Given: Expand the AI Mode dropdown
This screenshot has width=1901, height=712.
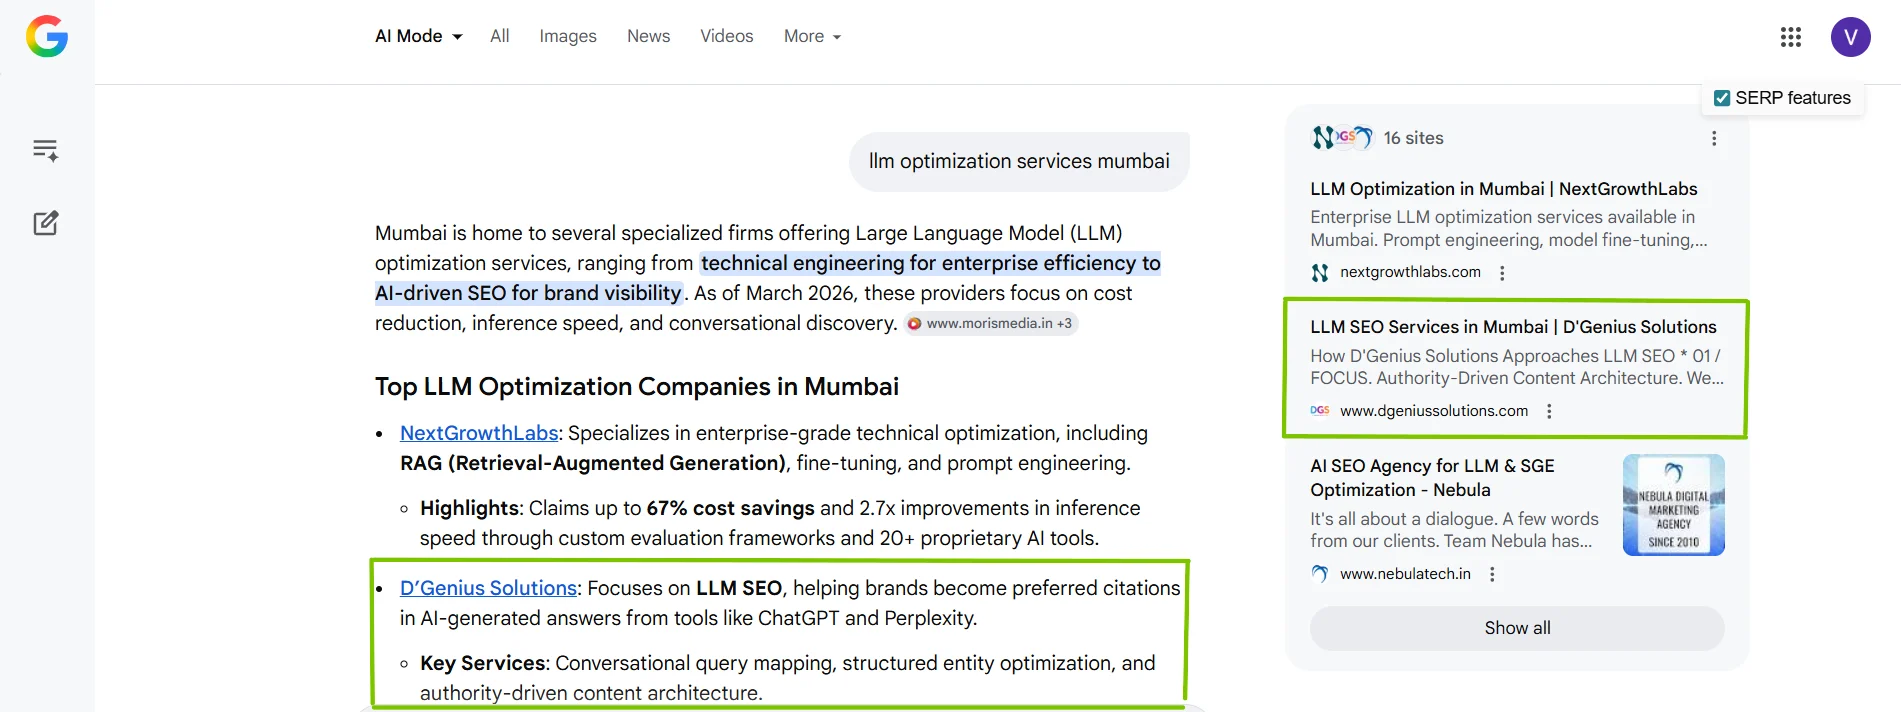Looking at the screenshot, I should point(419,36).
